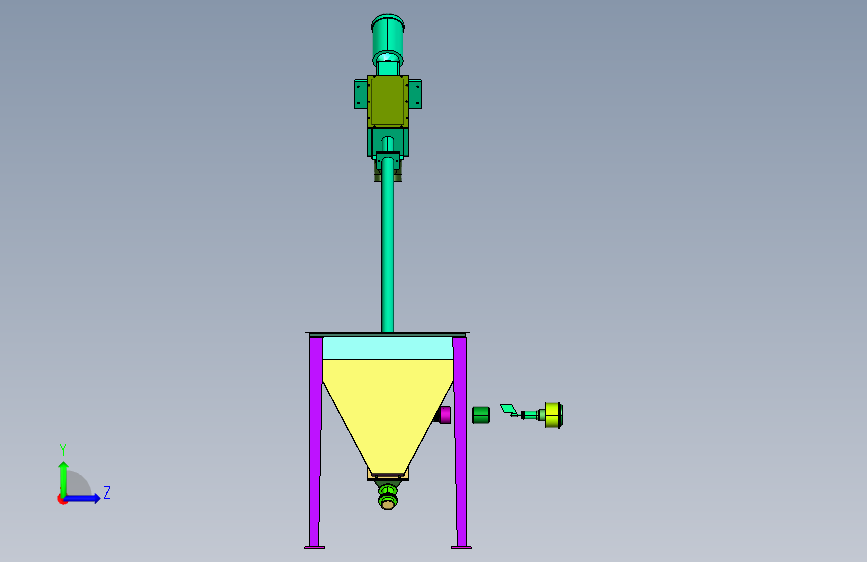Image resolution: width=867 pixels, height=562 pixels.
Task: Select the left green mounting bracket on the gearbox
Action: coord(361,94)
